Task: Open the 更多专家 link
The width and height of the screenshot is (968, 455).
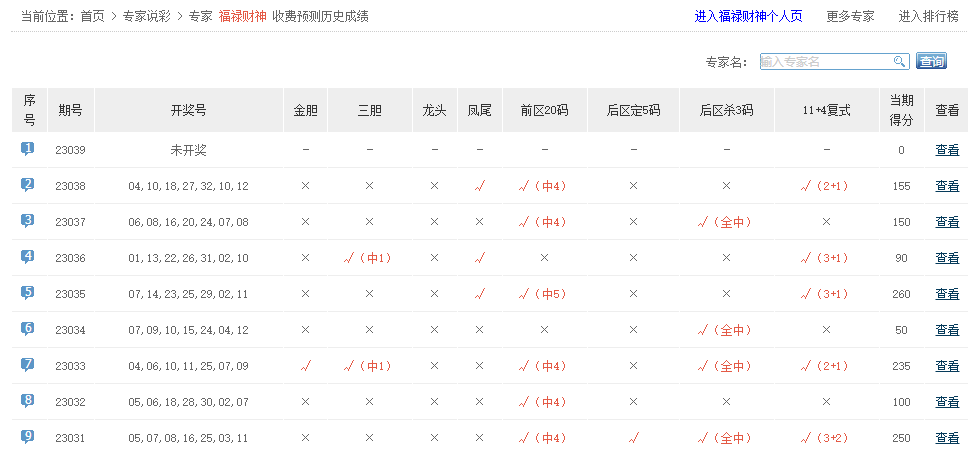Action: click(x=850, y=17)
